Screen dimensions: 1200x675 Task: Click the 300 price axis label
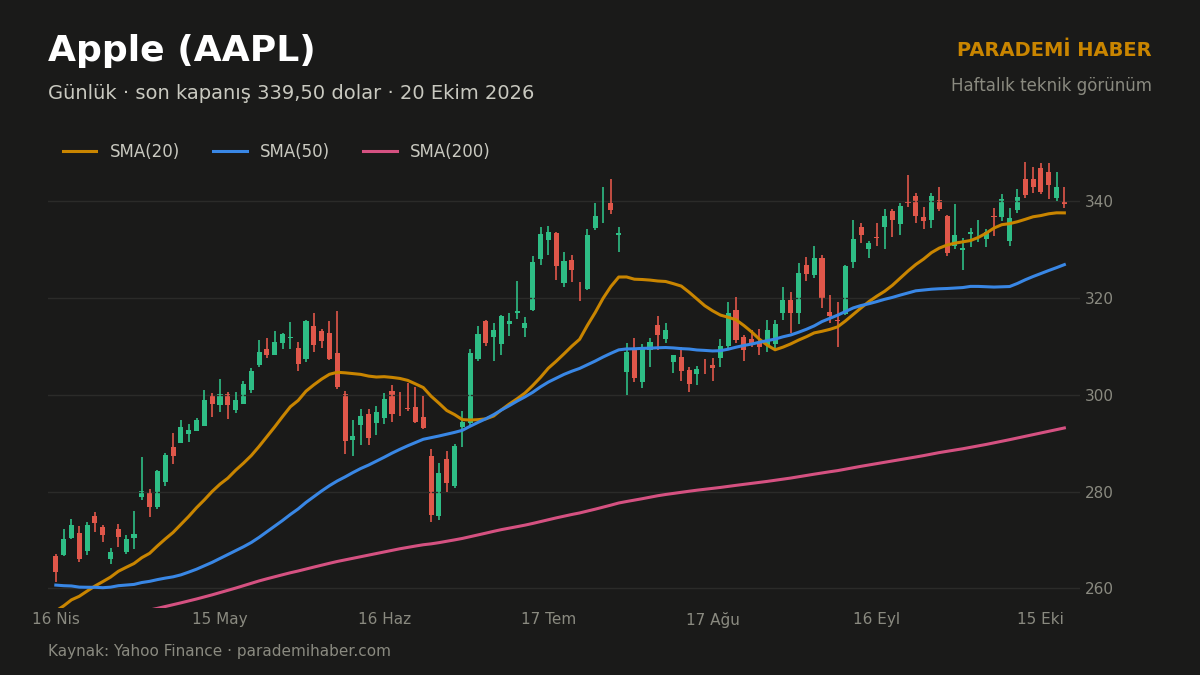1099,396
